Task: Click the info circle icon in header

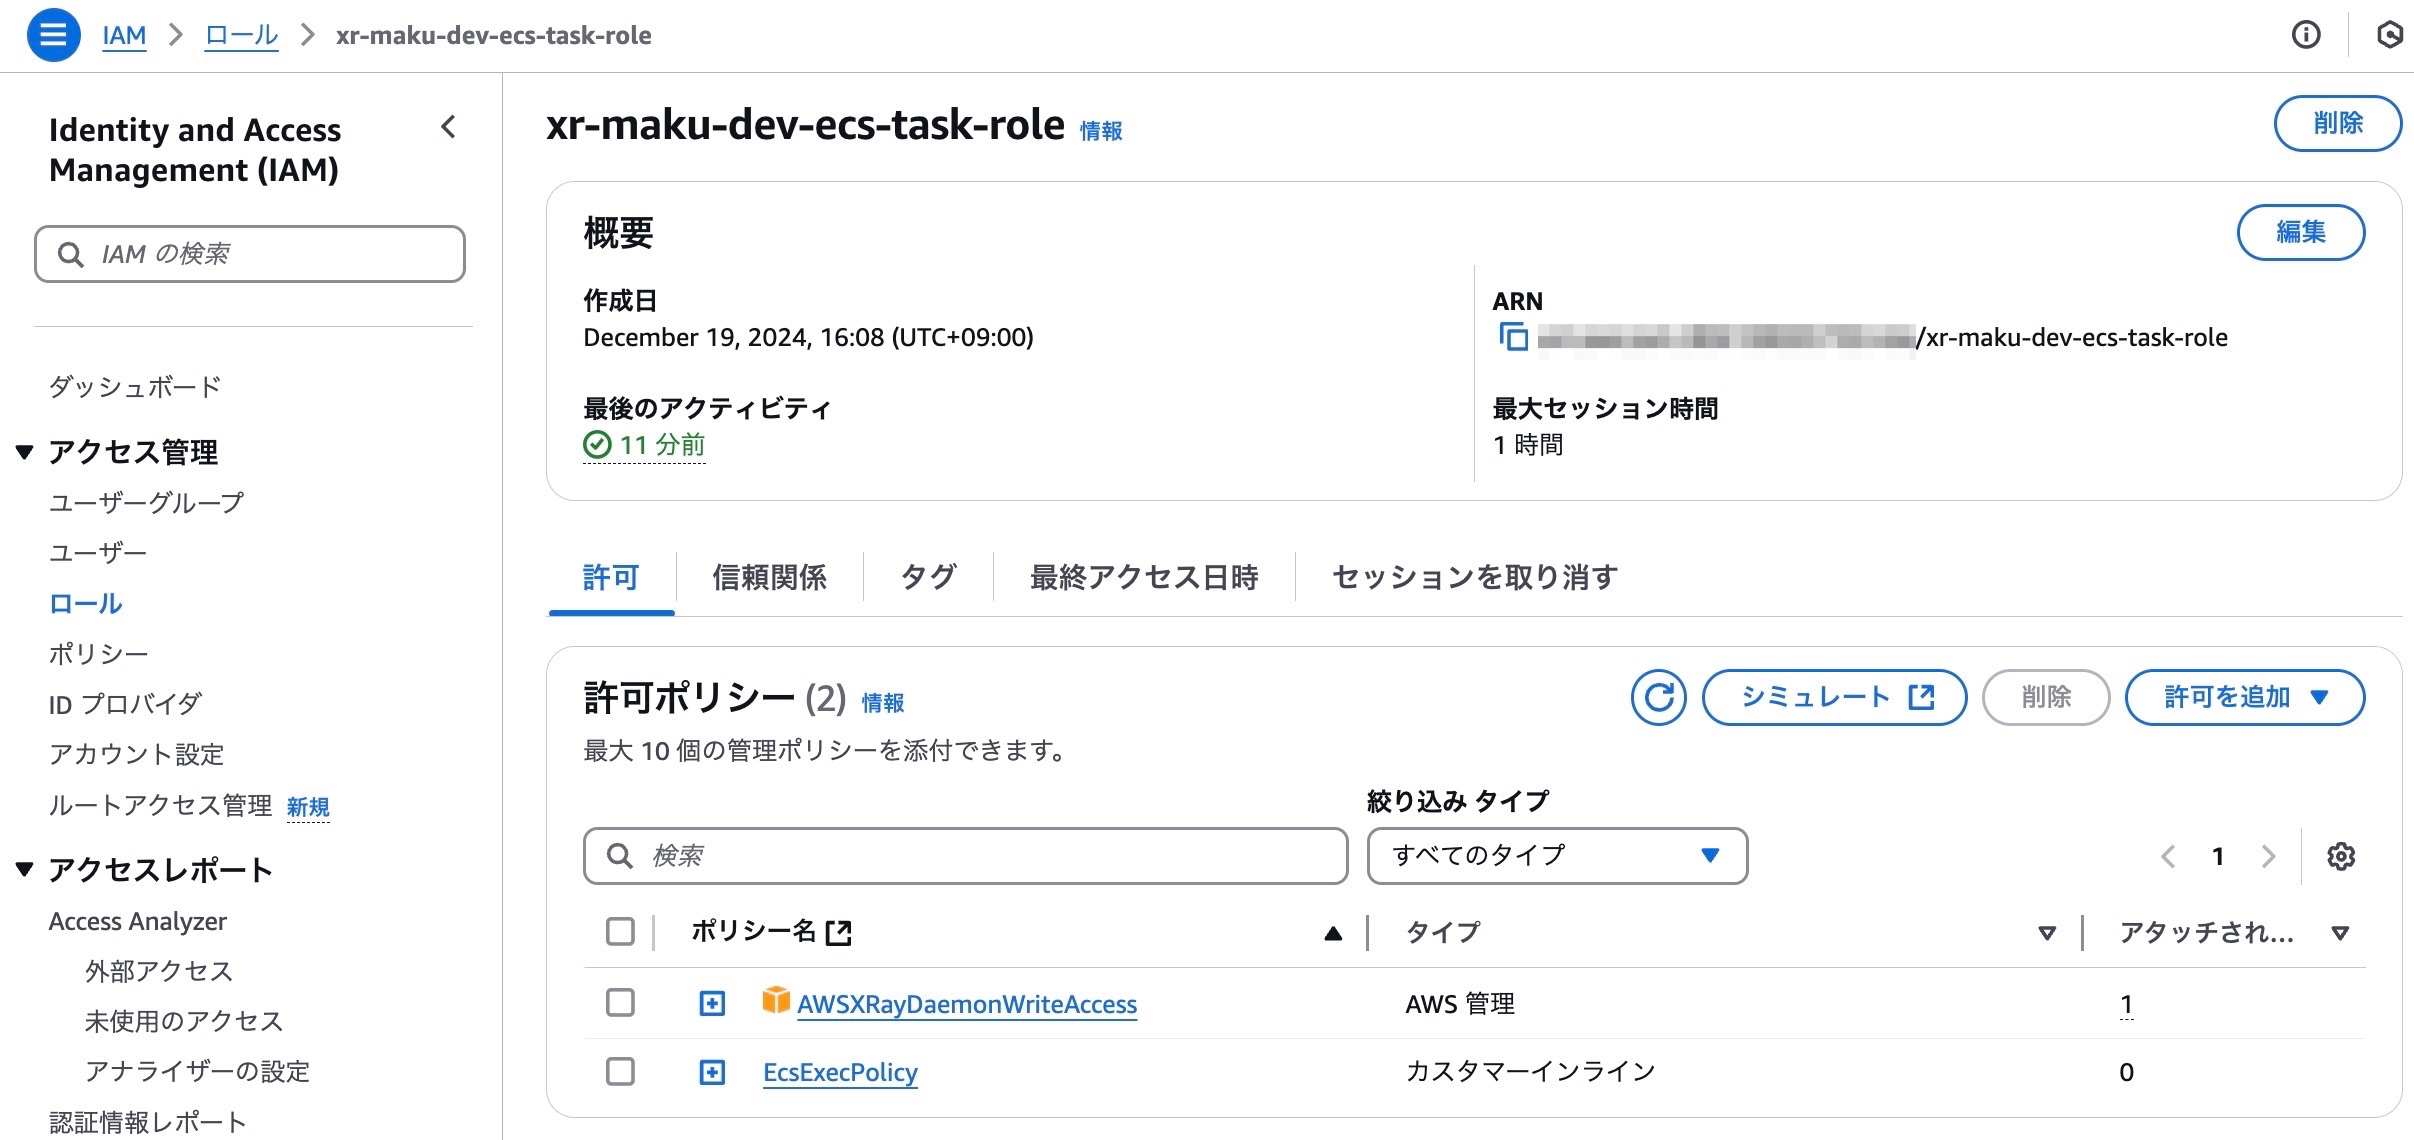Action: [x=2306, y=35]
